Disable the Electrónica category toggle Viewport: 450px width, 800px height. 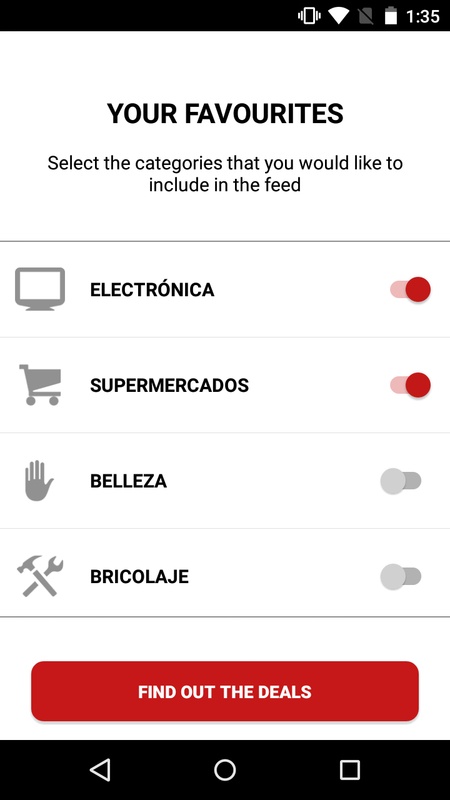click(x=410, y=289)
